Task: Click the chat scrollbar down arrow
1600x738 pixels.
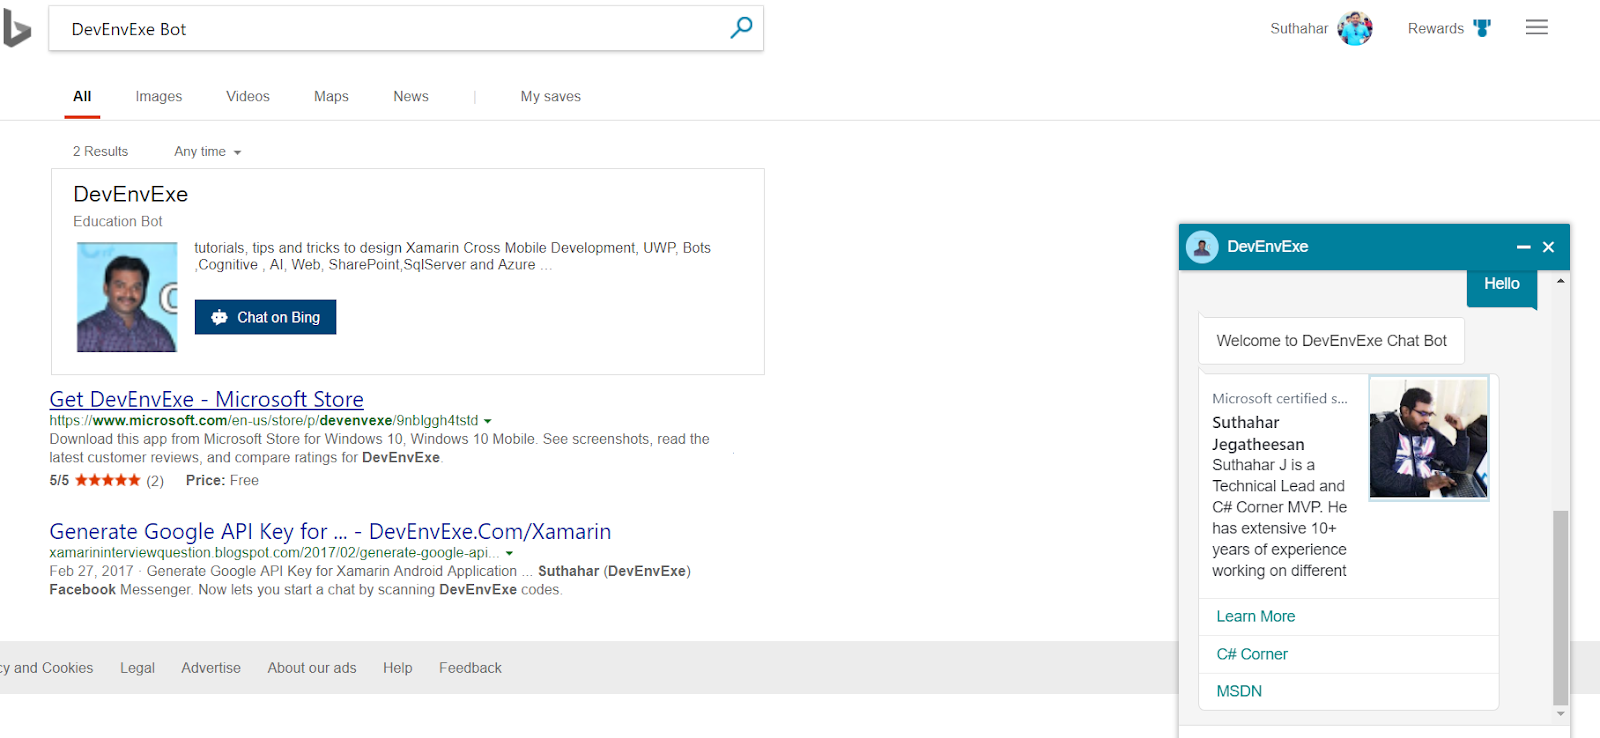Action: [1560, 714]
